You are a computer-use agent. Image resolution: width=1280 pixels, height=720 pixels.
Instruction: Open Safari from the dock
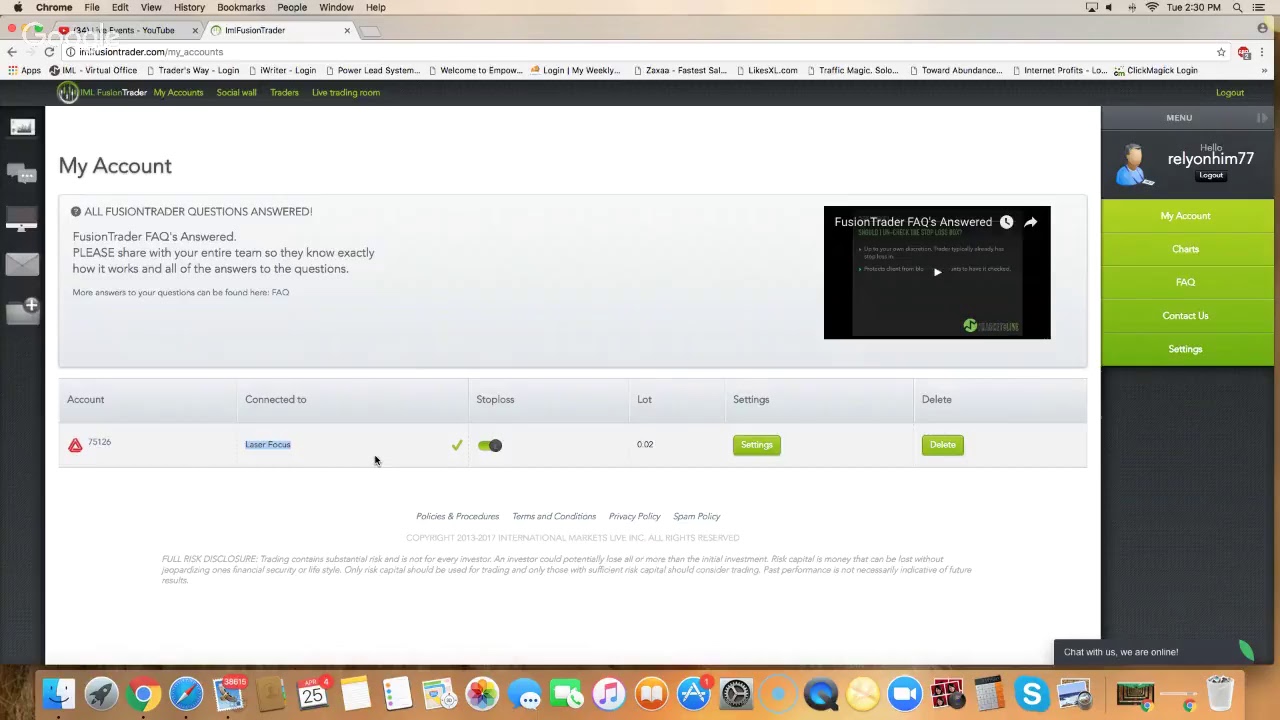pos(186,694)
